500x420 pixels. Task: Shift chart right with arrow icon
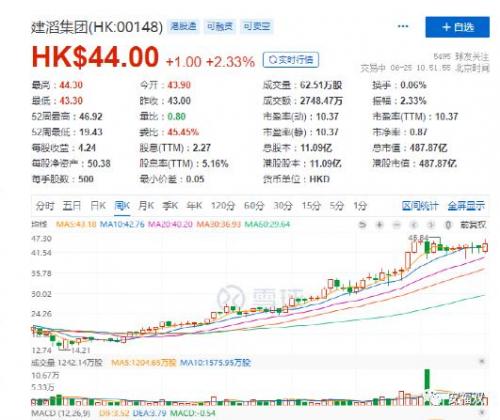(x=431, y=225)
